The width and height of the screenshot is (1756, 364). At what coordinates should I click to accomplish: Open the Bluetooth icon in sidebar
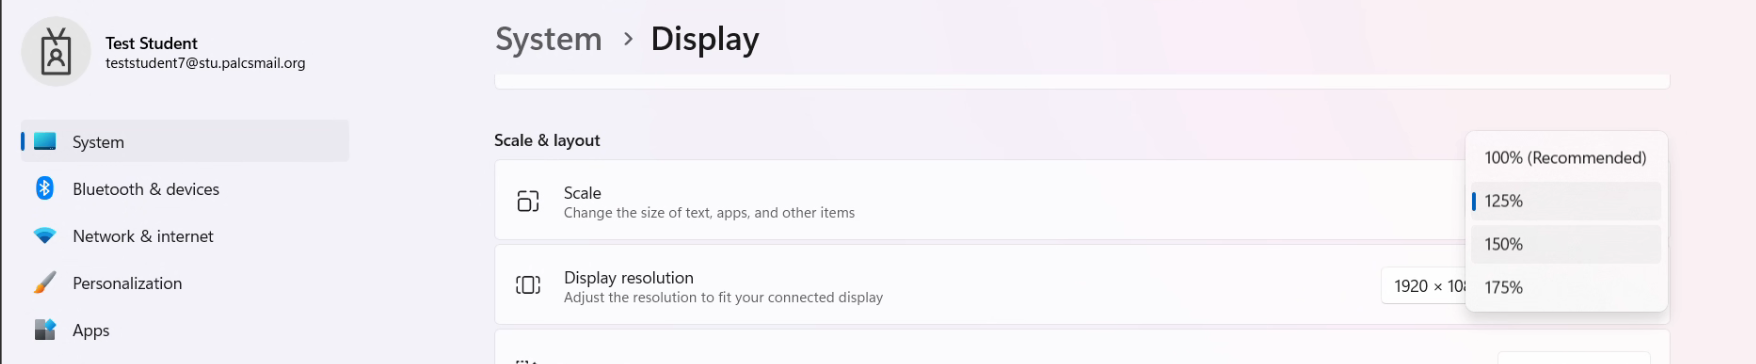[x=45, y=188]
